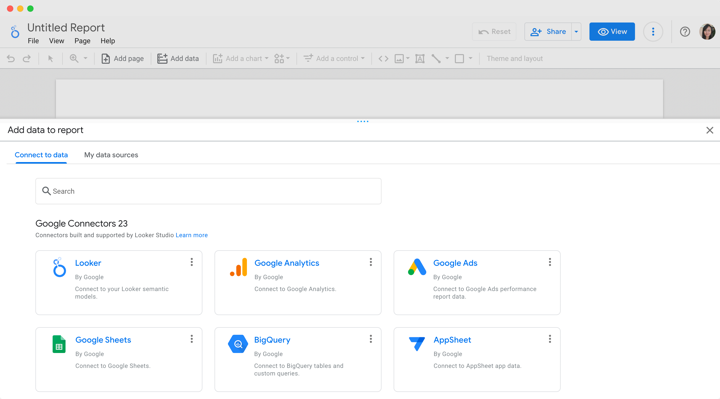
Task: Open the Add a chart dropdown
Action: click(x=240, y=59)
